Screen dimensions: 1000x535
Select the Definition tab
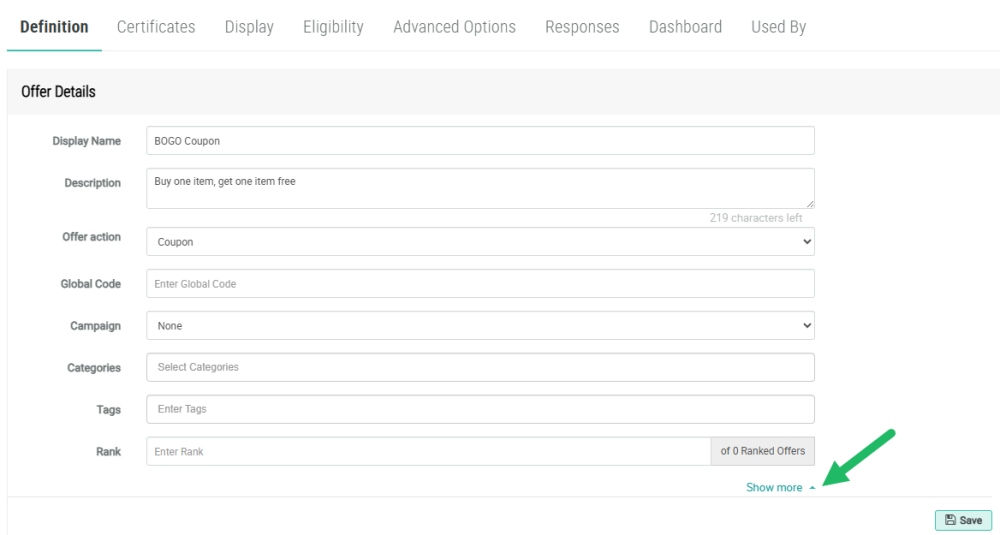[x=54, y=27]
